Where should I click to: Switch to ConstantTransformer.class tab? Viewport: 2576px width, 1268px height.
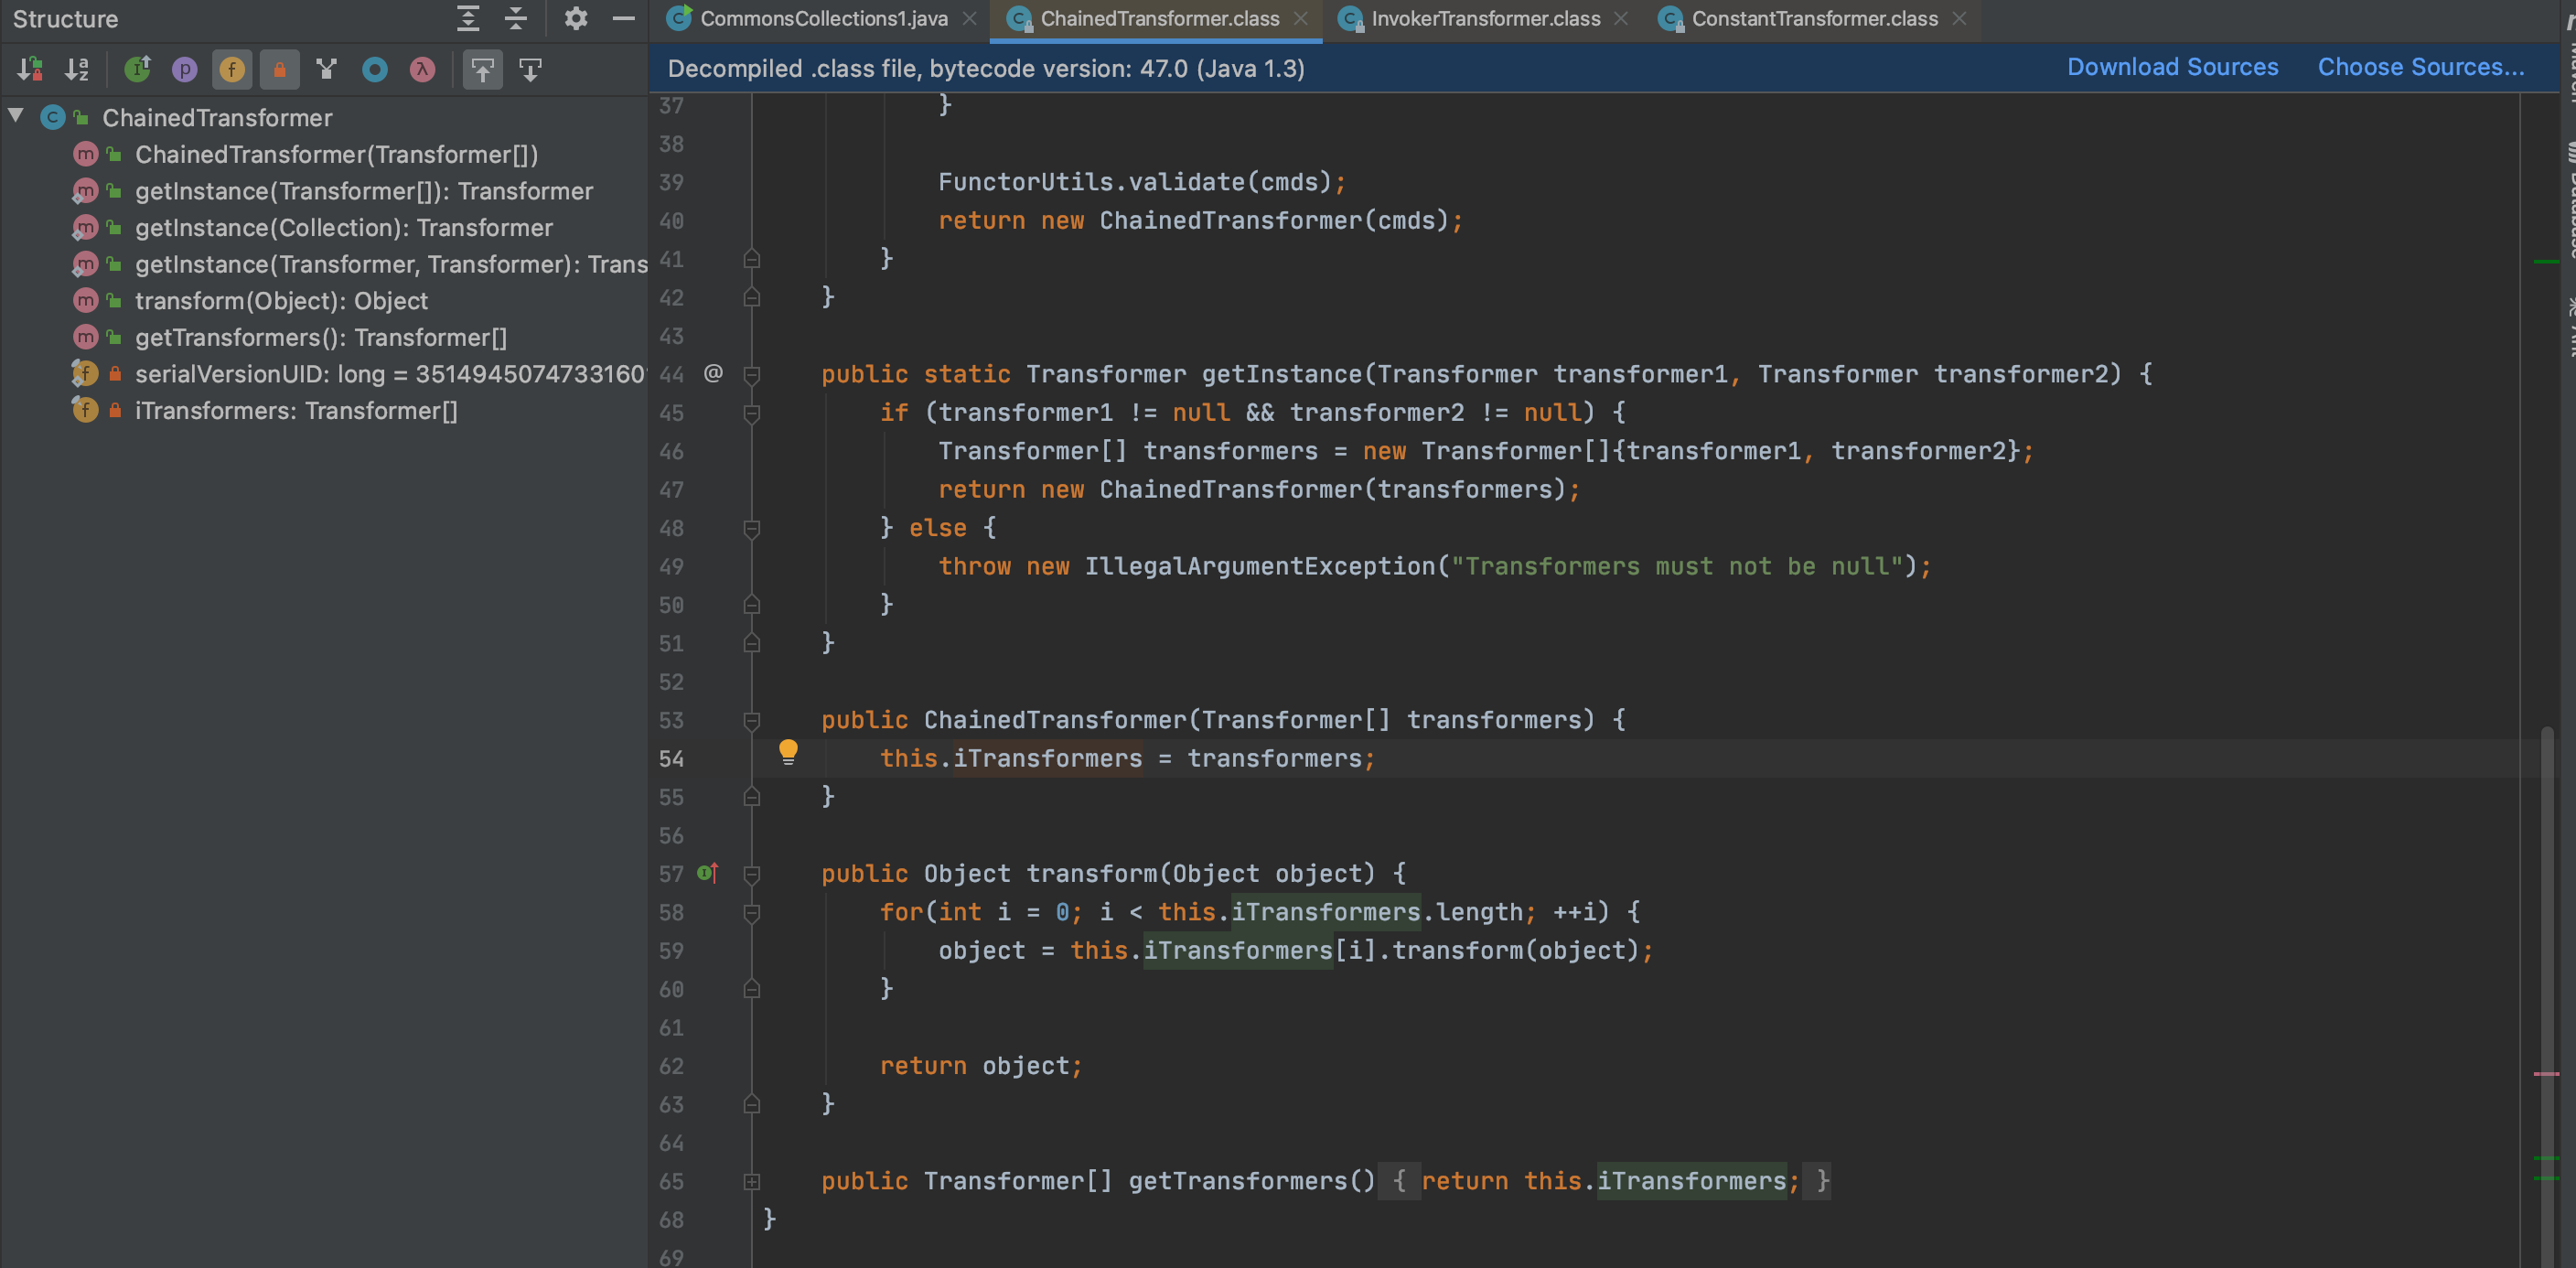point(1814,19)
